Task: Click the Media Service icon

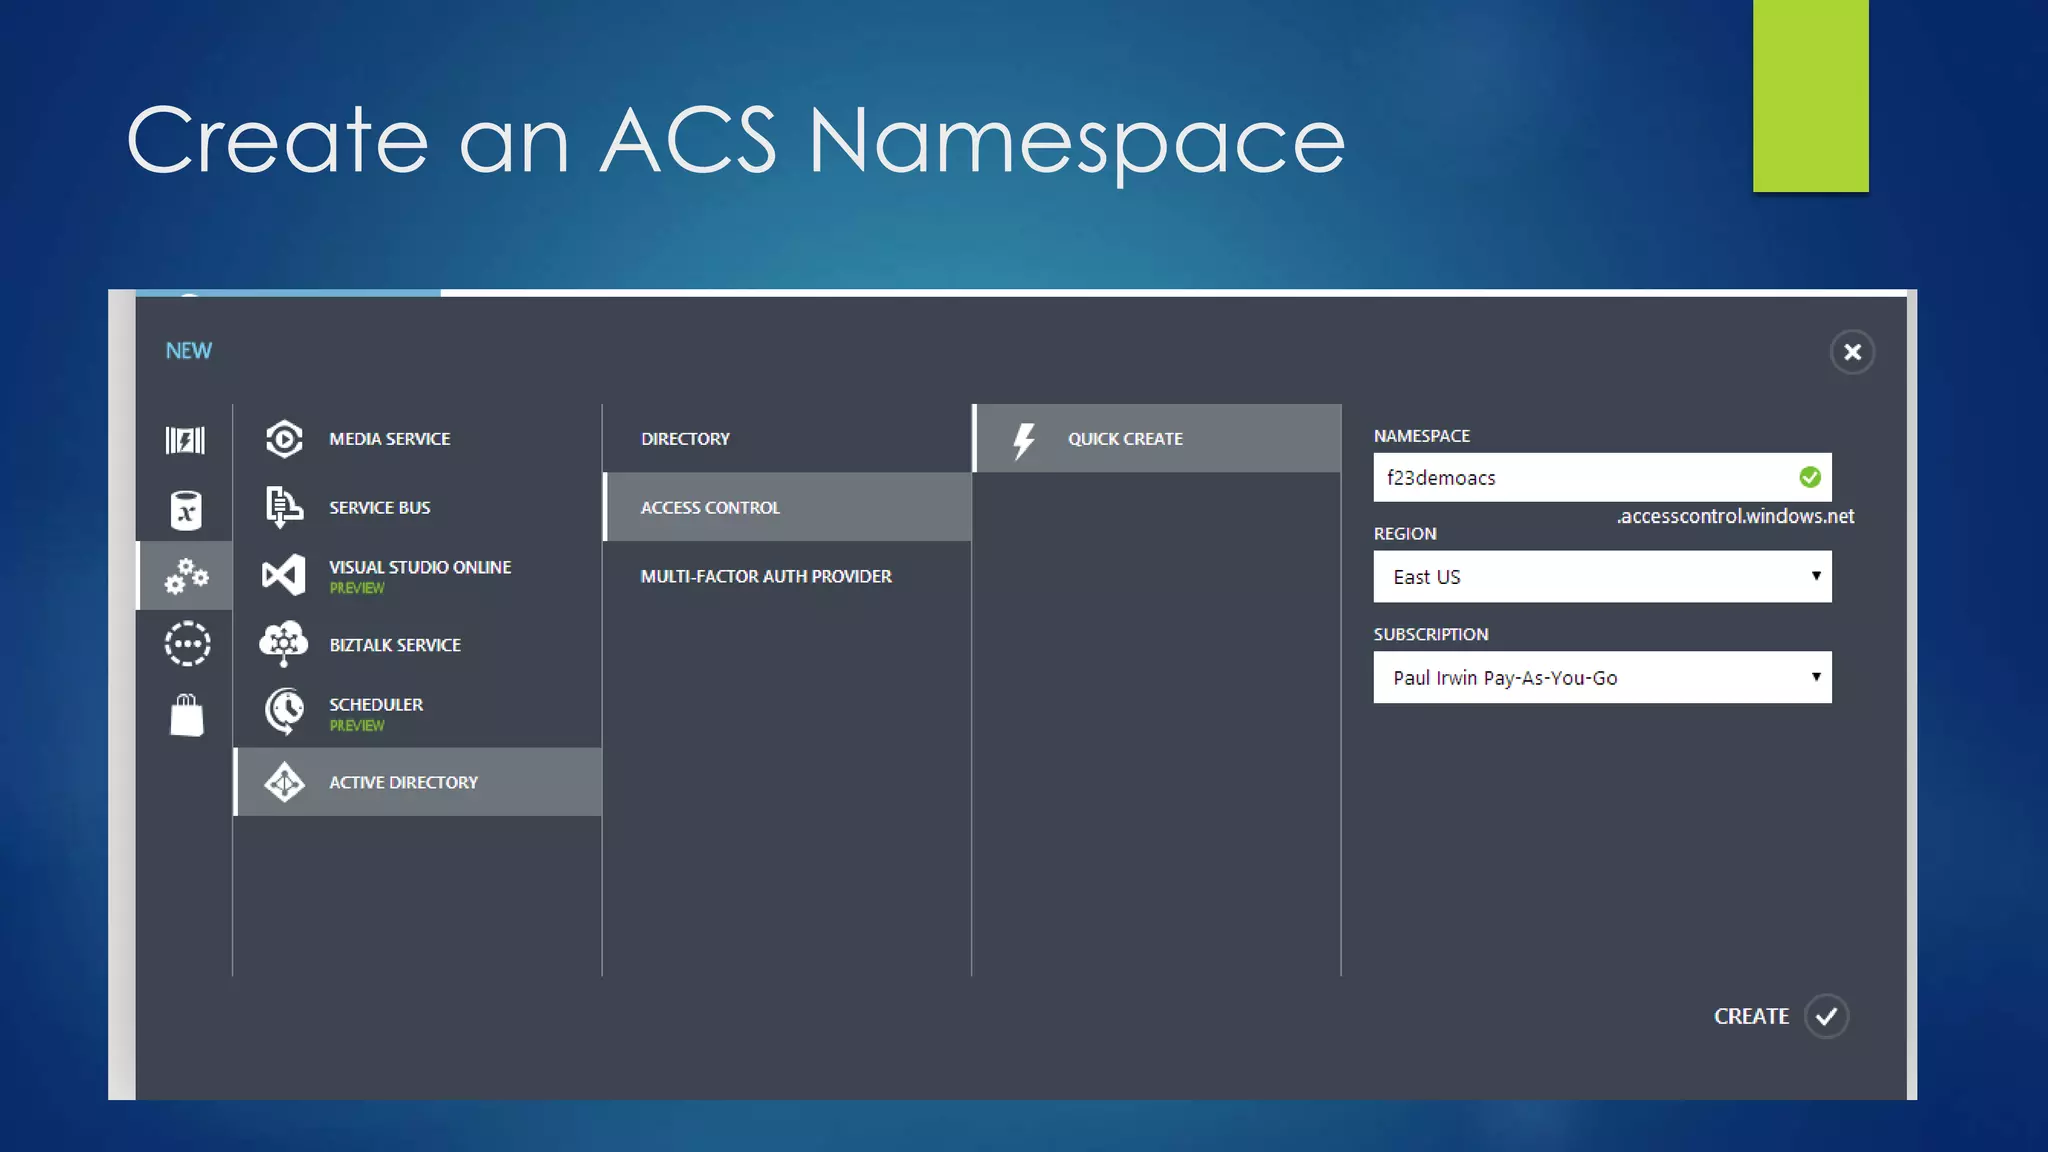Action: pos(284,439)
